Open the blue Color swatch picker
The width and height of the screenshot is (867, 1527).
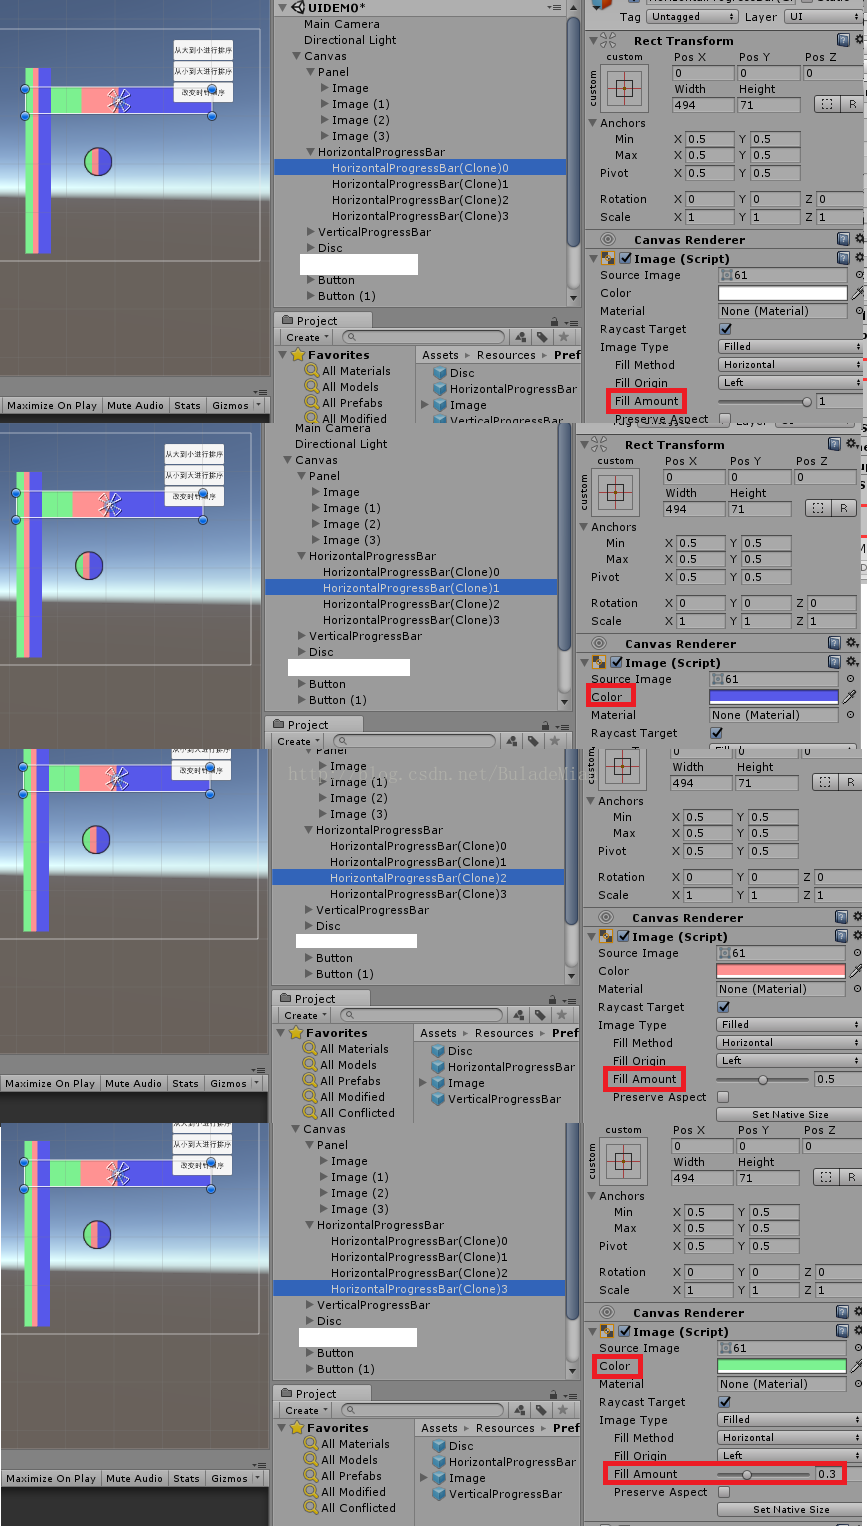point(773,697)
